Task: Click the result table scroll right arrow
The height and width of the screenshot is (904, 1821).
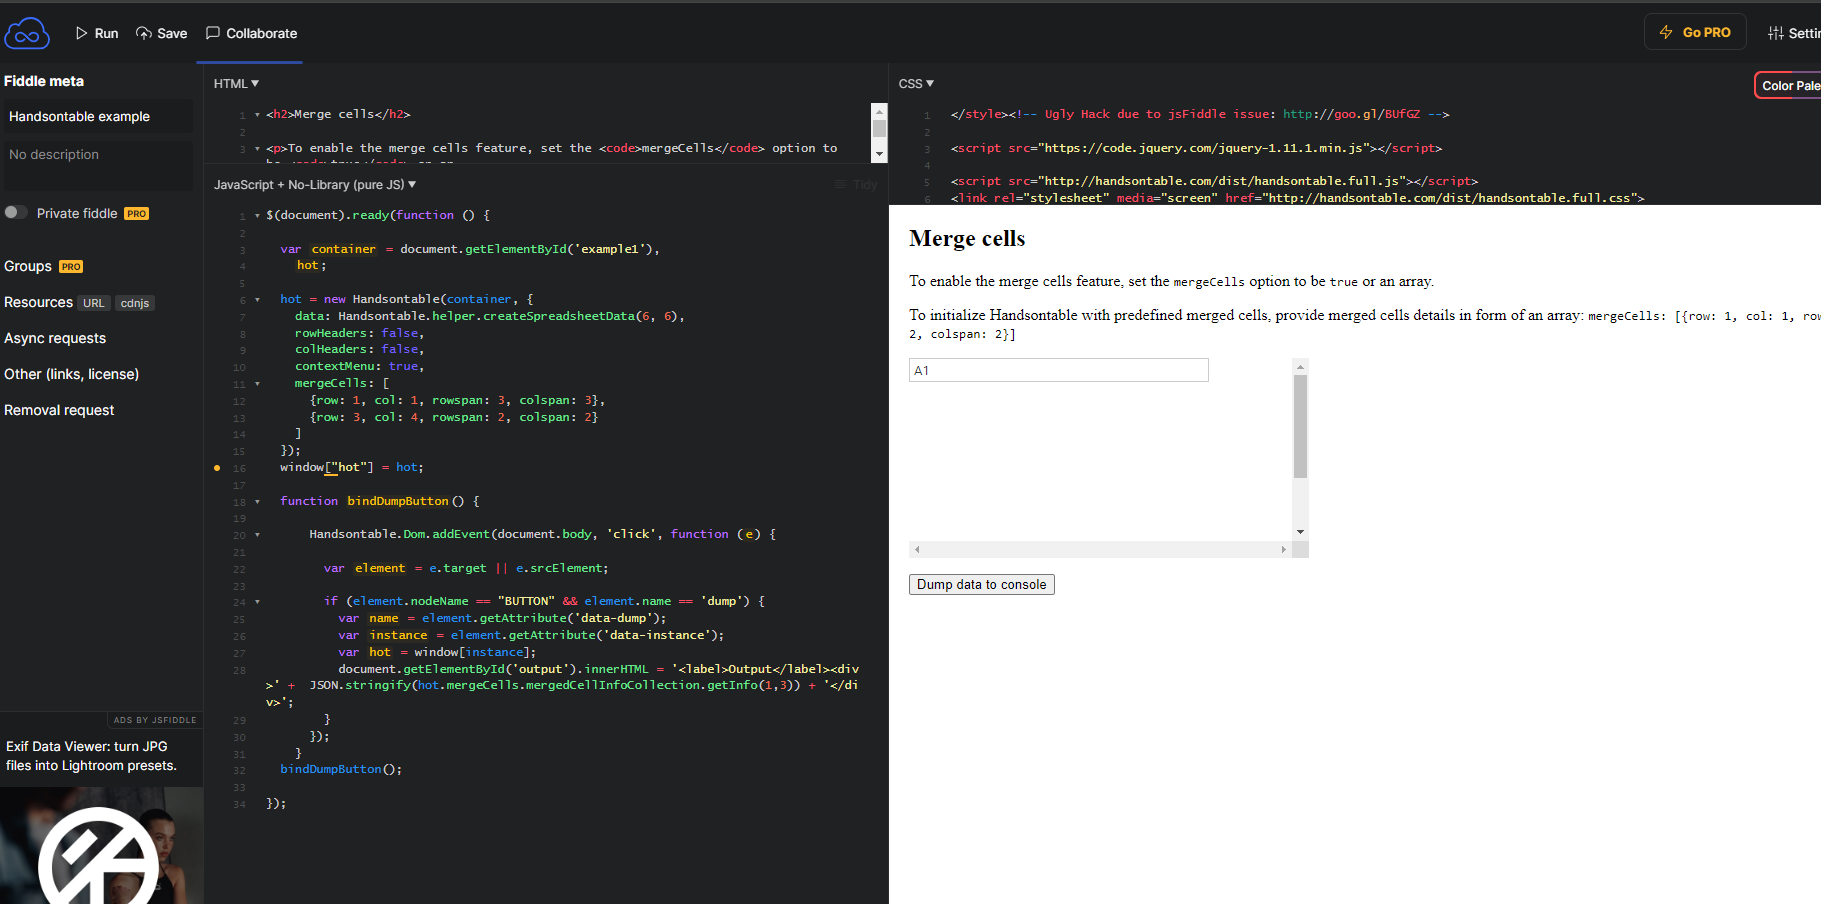Action: [x=1284, y=549]
